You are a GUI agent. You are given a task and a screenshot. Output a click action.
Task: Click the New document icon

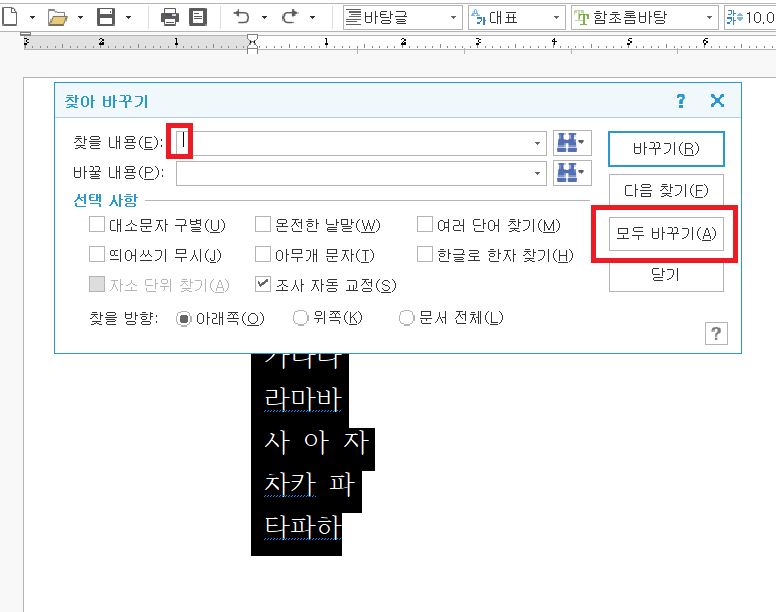click(x=10, y=17)
